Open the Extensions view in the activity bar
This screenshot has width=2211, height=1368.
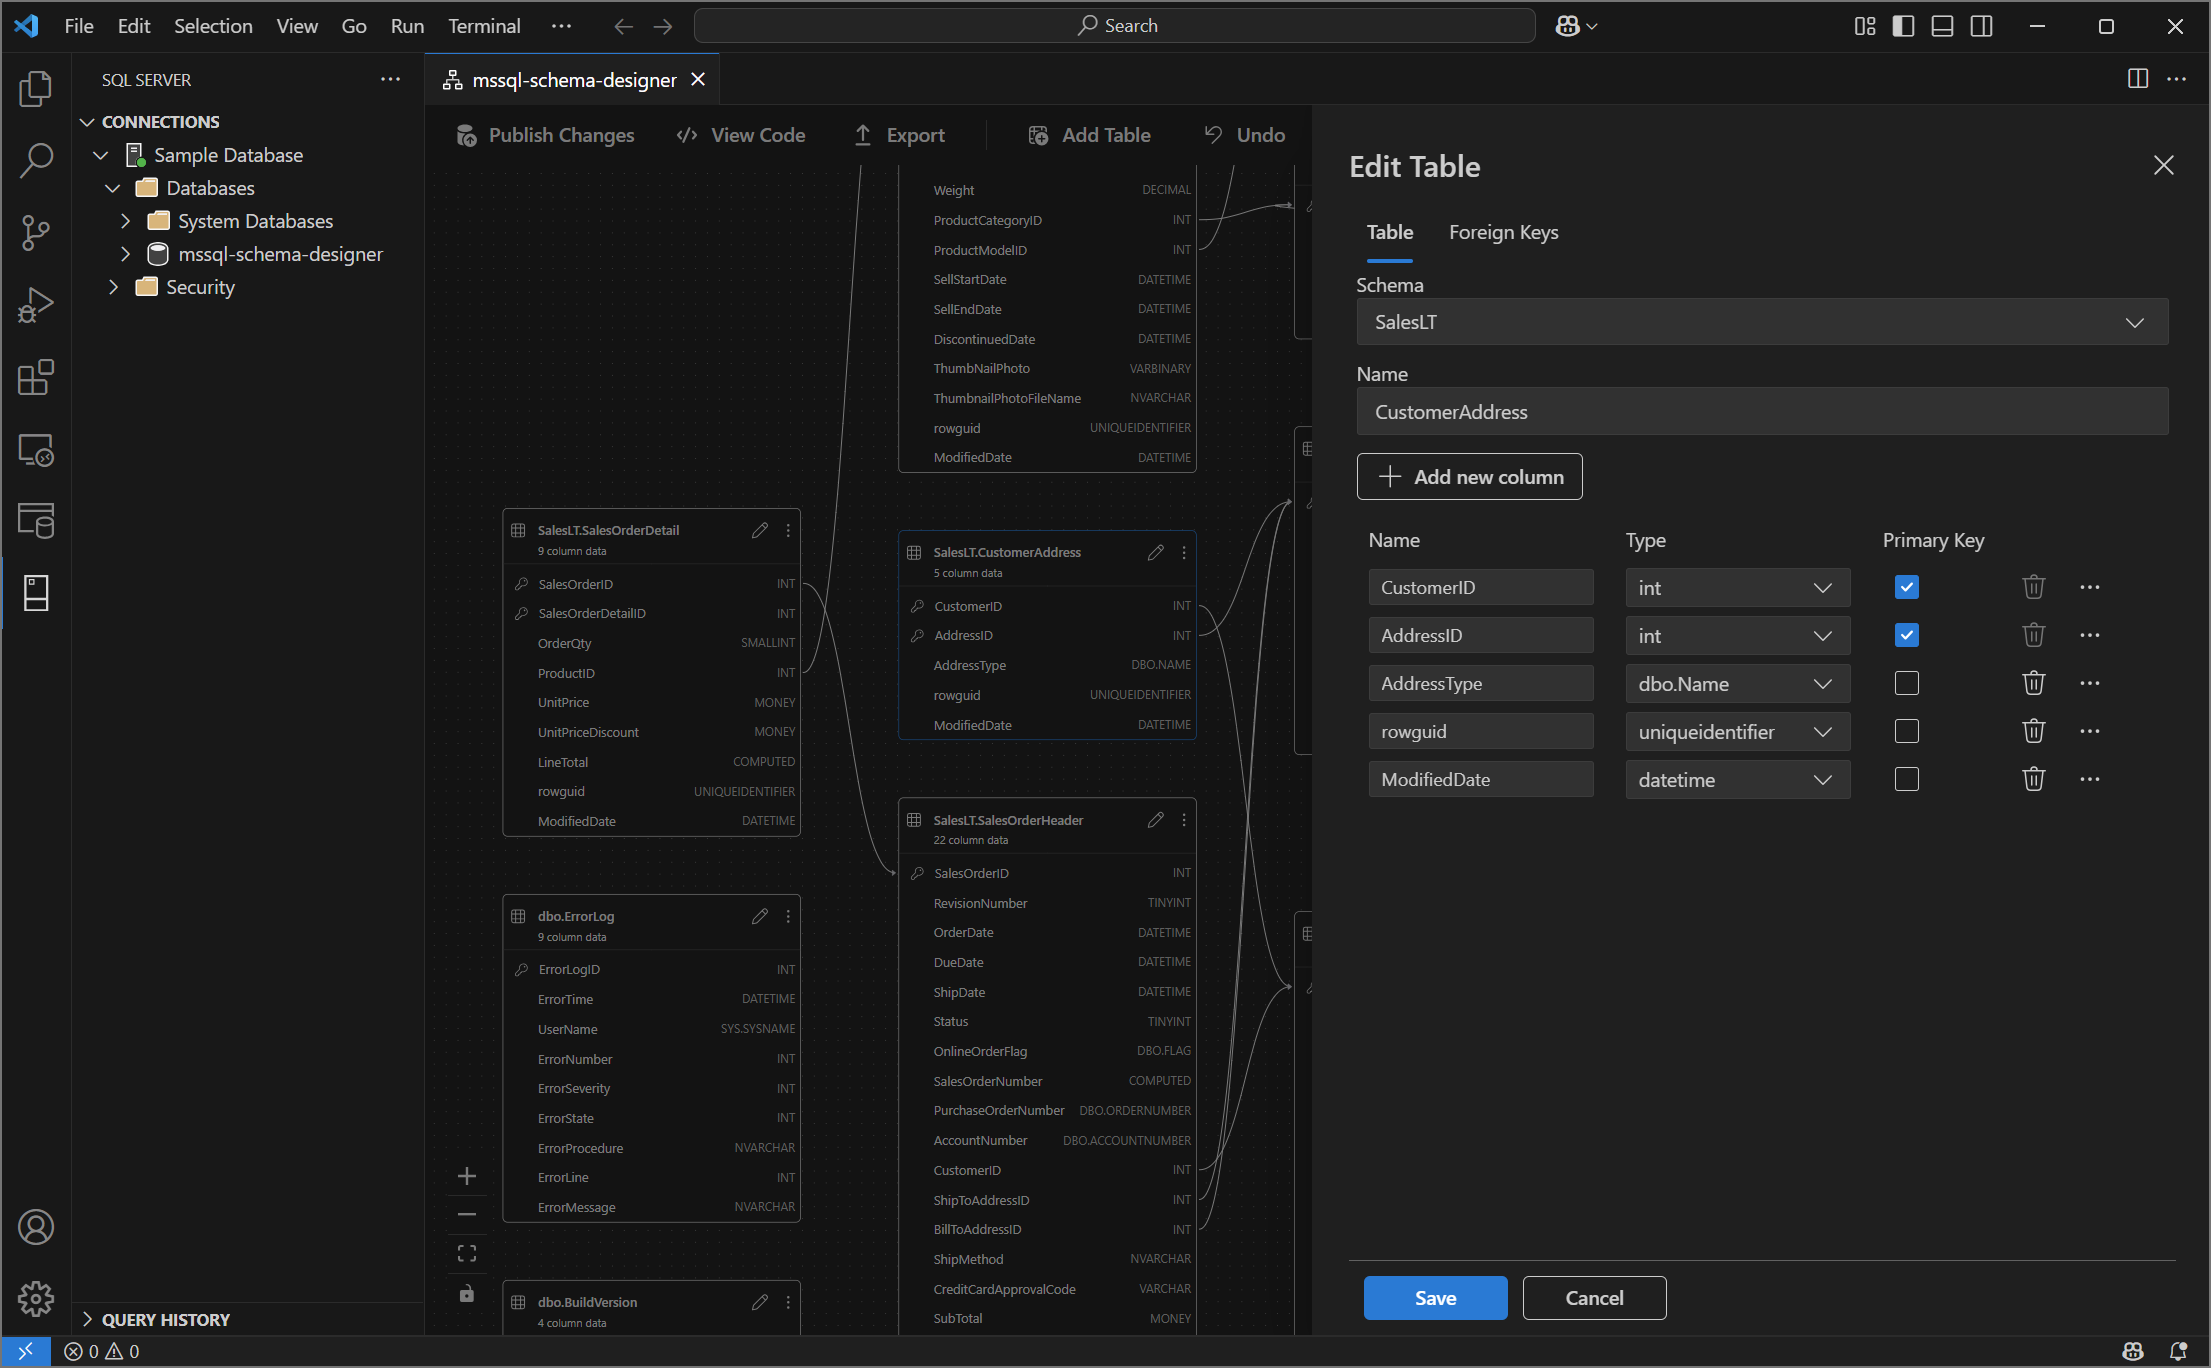click(36, 377)
